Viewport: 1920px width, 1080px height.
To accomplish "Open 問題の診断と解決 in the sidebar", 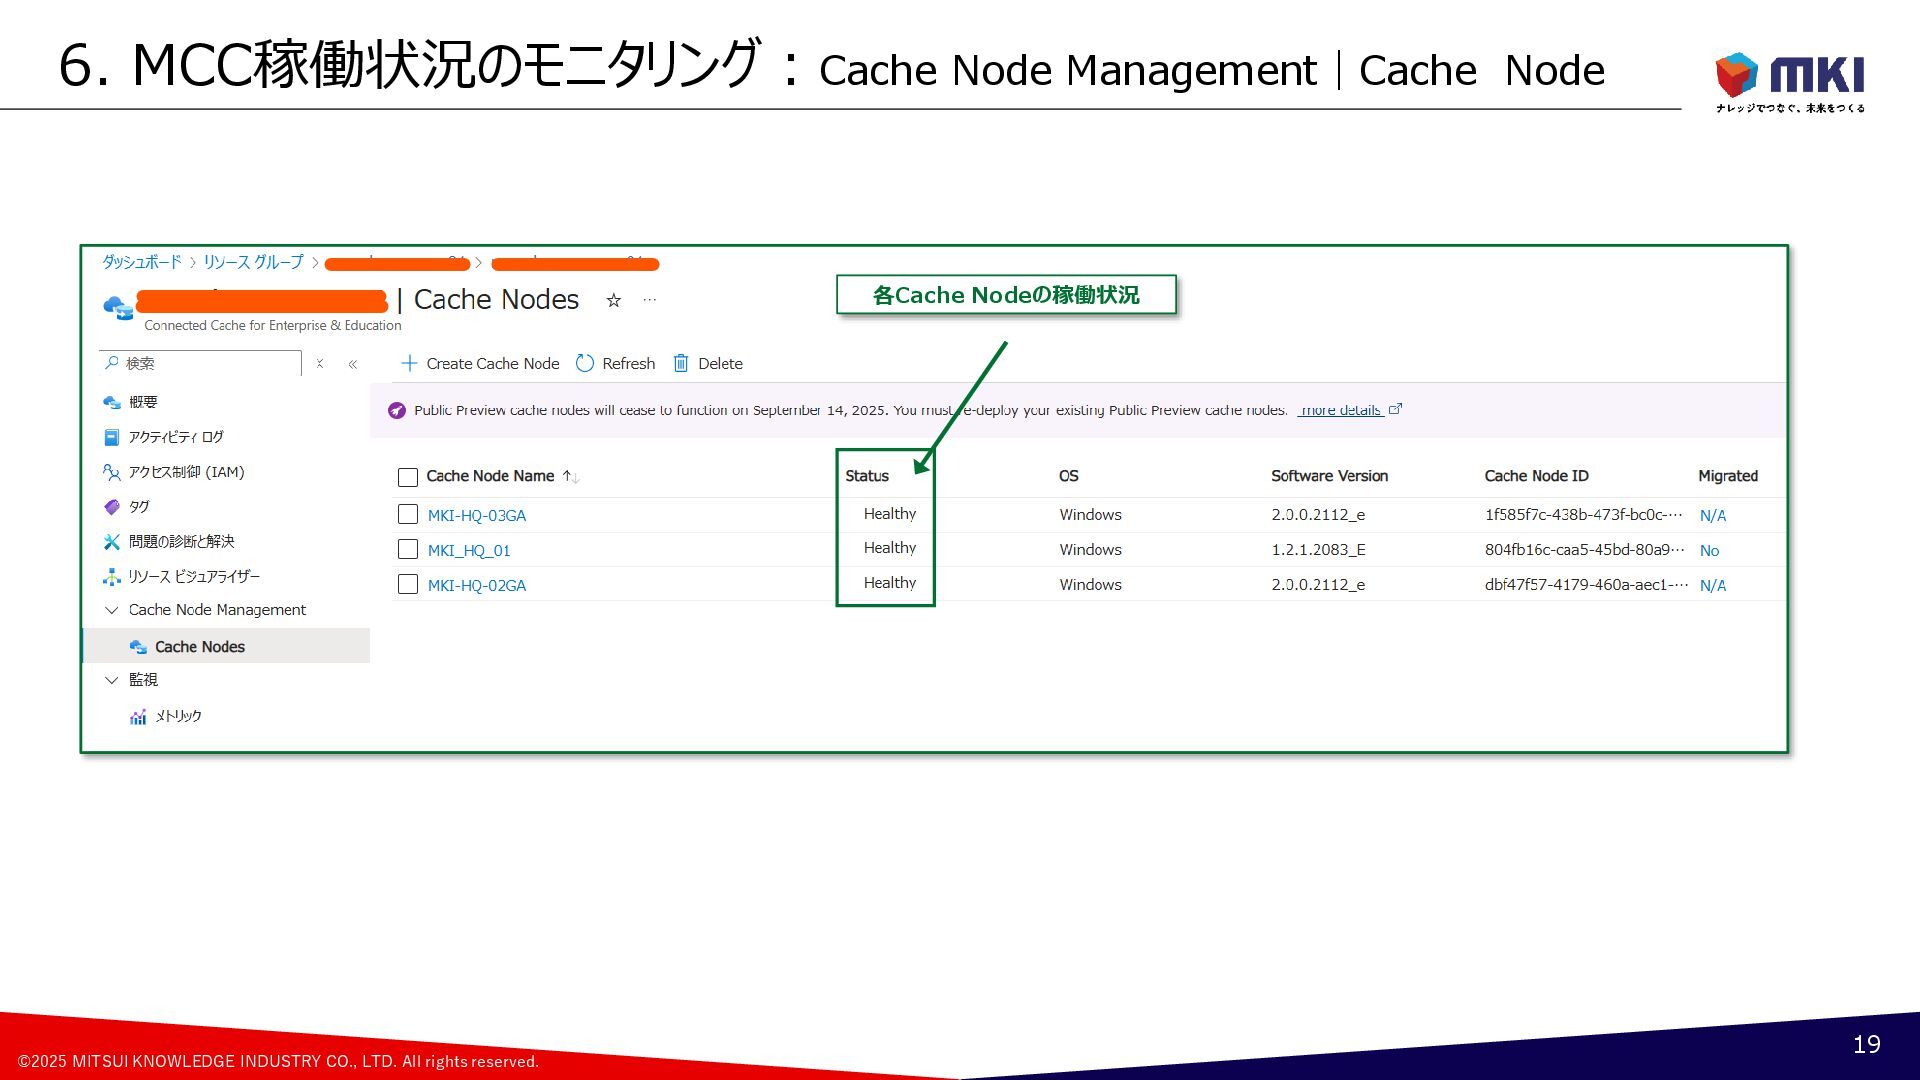I will point(181,541).
